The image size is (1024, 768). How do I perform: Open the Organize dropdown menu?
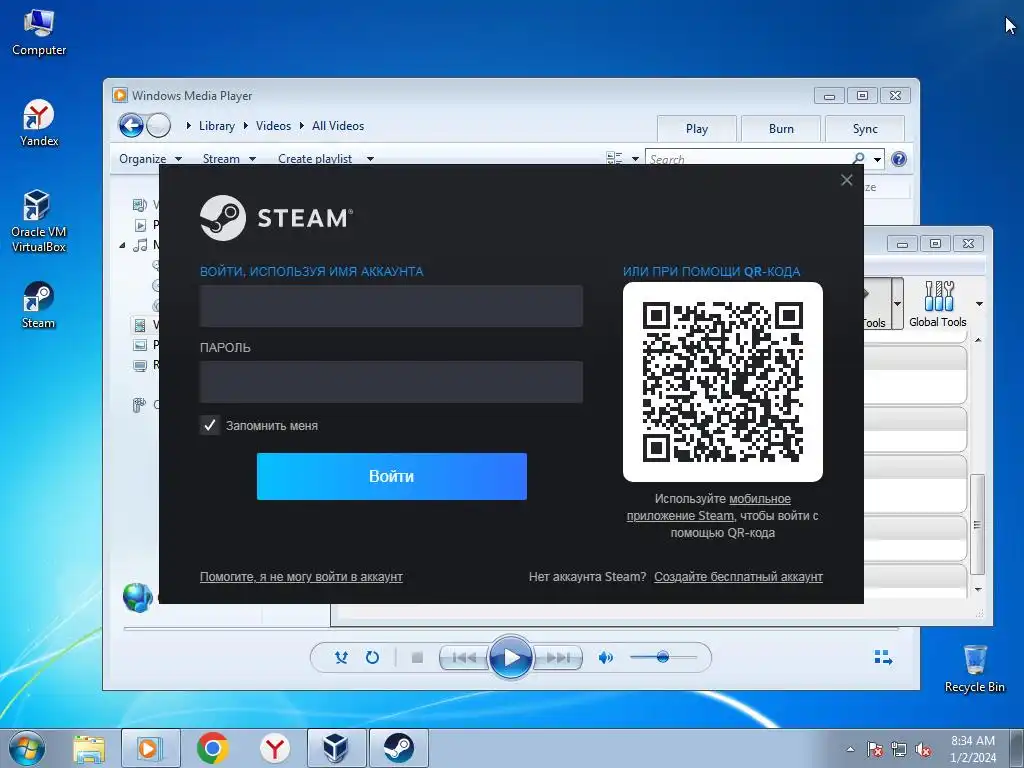click(x=150, y=159)
